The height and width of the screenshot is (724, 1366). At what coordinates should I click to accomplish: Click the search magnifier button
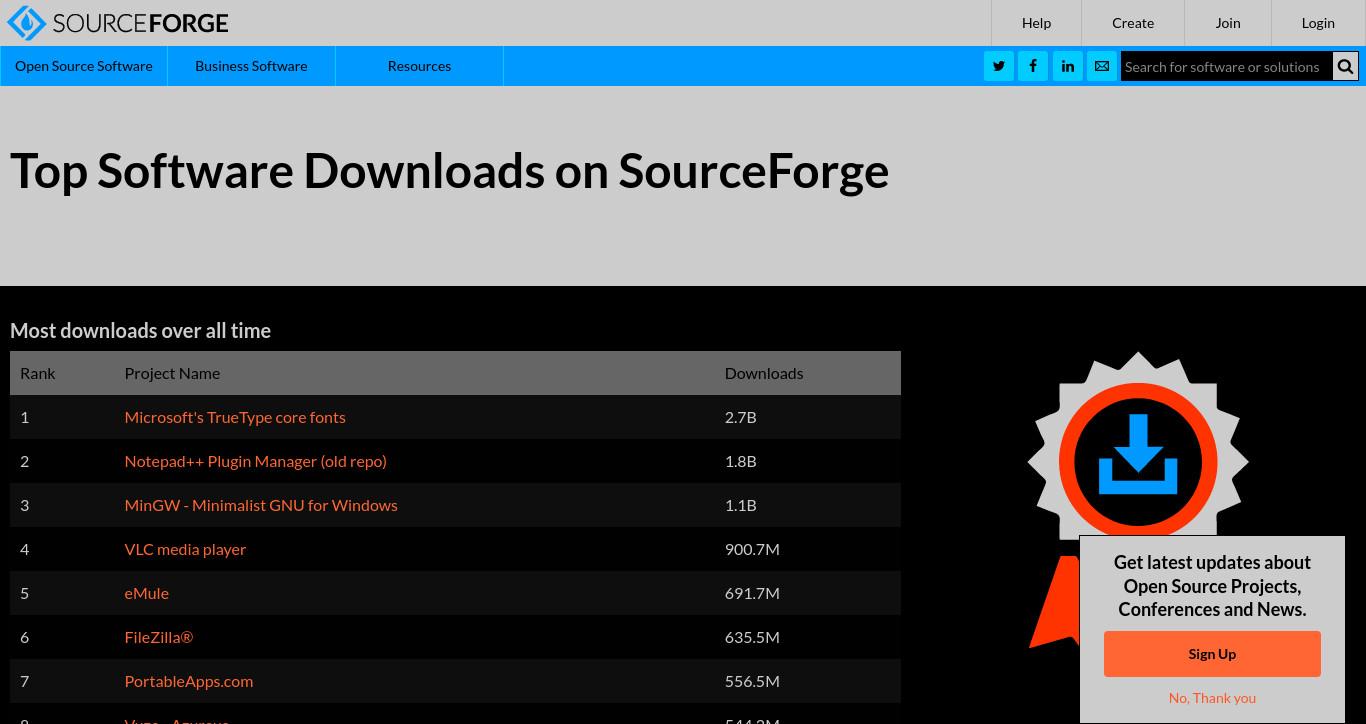pyautogui.click(x=1345, y=67)
